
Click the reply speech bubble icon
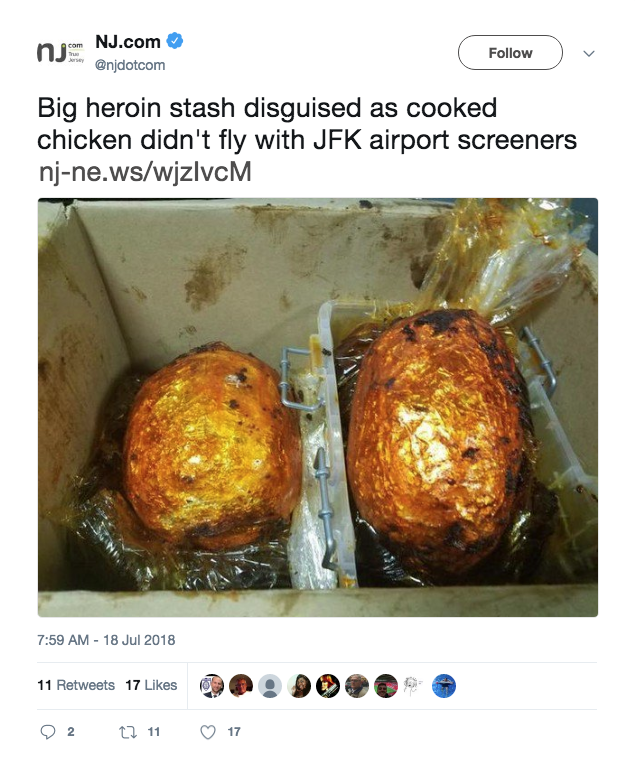[48, 731]
